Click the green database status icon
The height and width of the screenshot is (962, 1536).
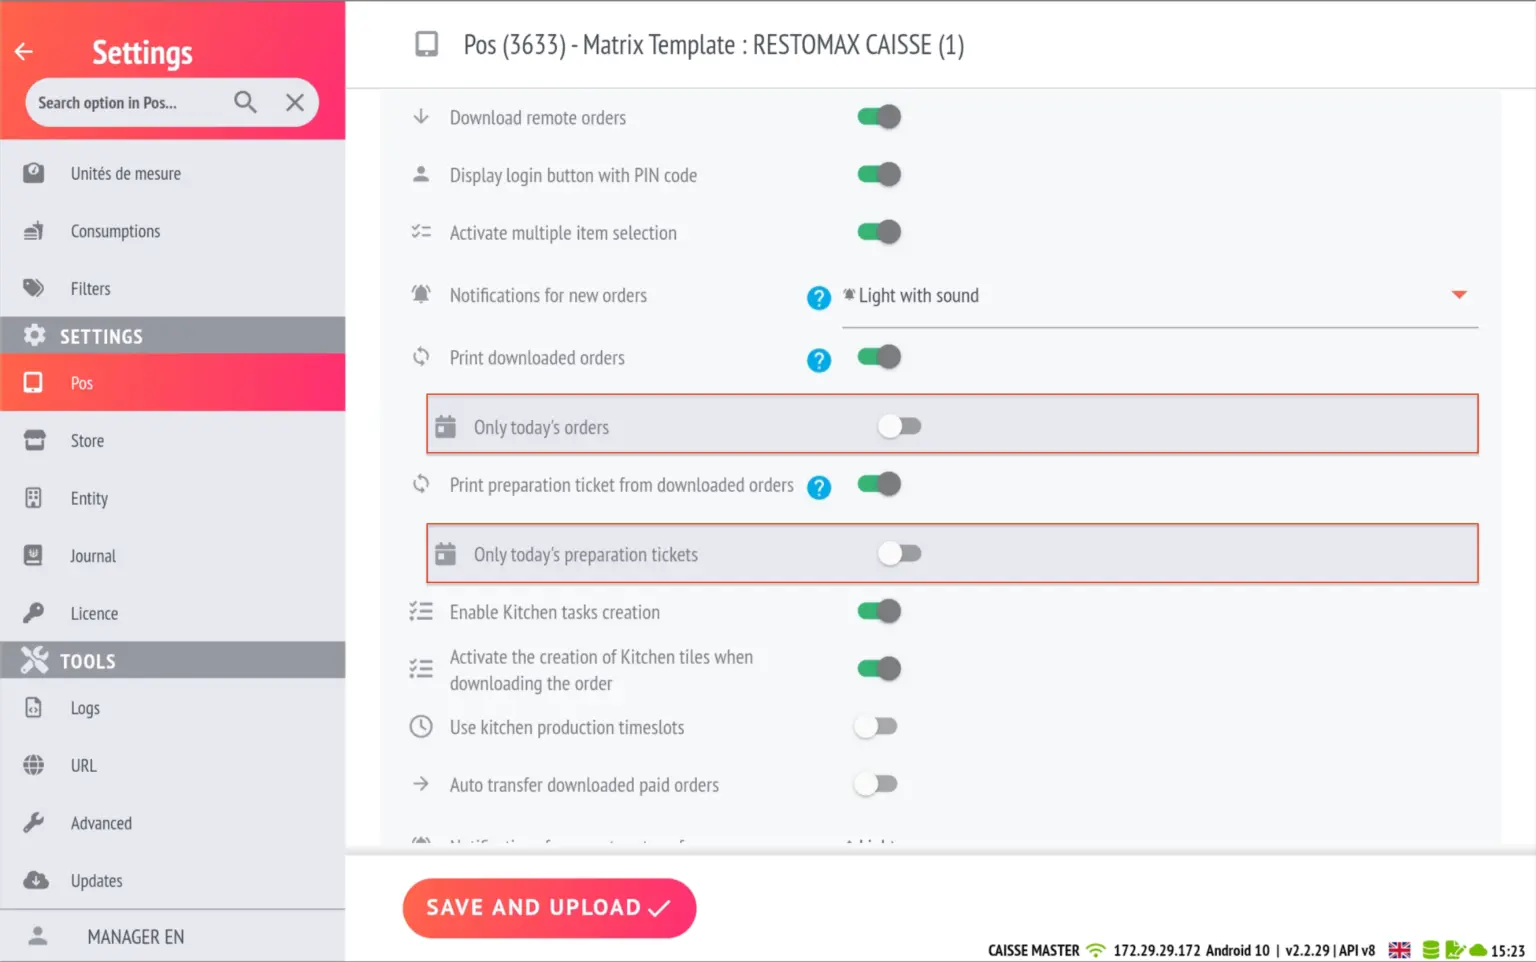[1431, 950]
